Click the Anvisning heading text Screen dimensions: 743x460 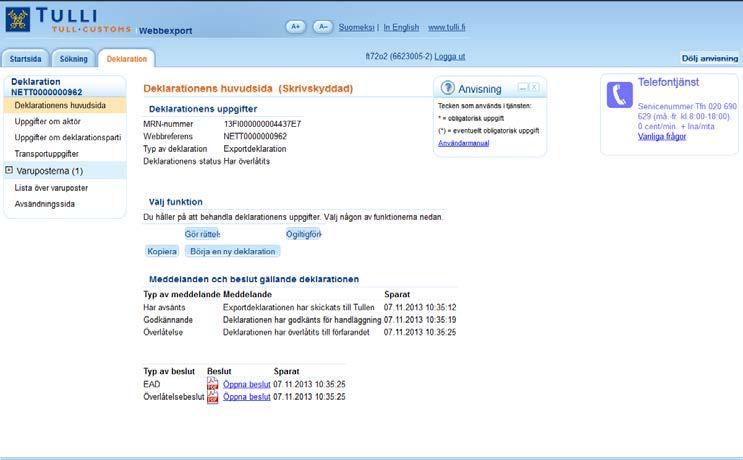click(x=480, y=89)
